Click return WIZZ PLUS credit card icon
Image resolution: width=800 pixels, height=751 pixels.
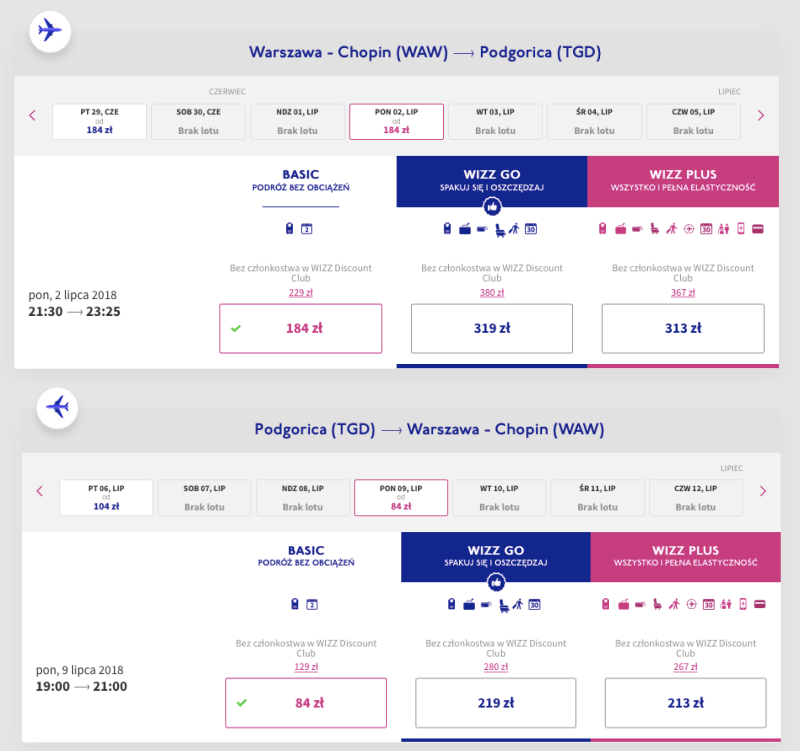click(760, 605)
